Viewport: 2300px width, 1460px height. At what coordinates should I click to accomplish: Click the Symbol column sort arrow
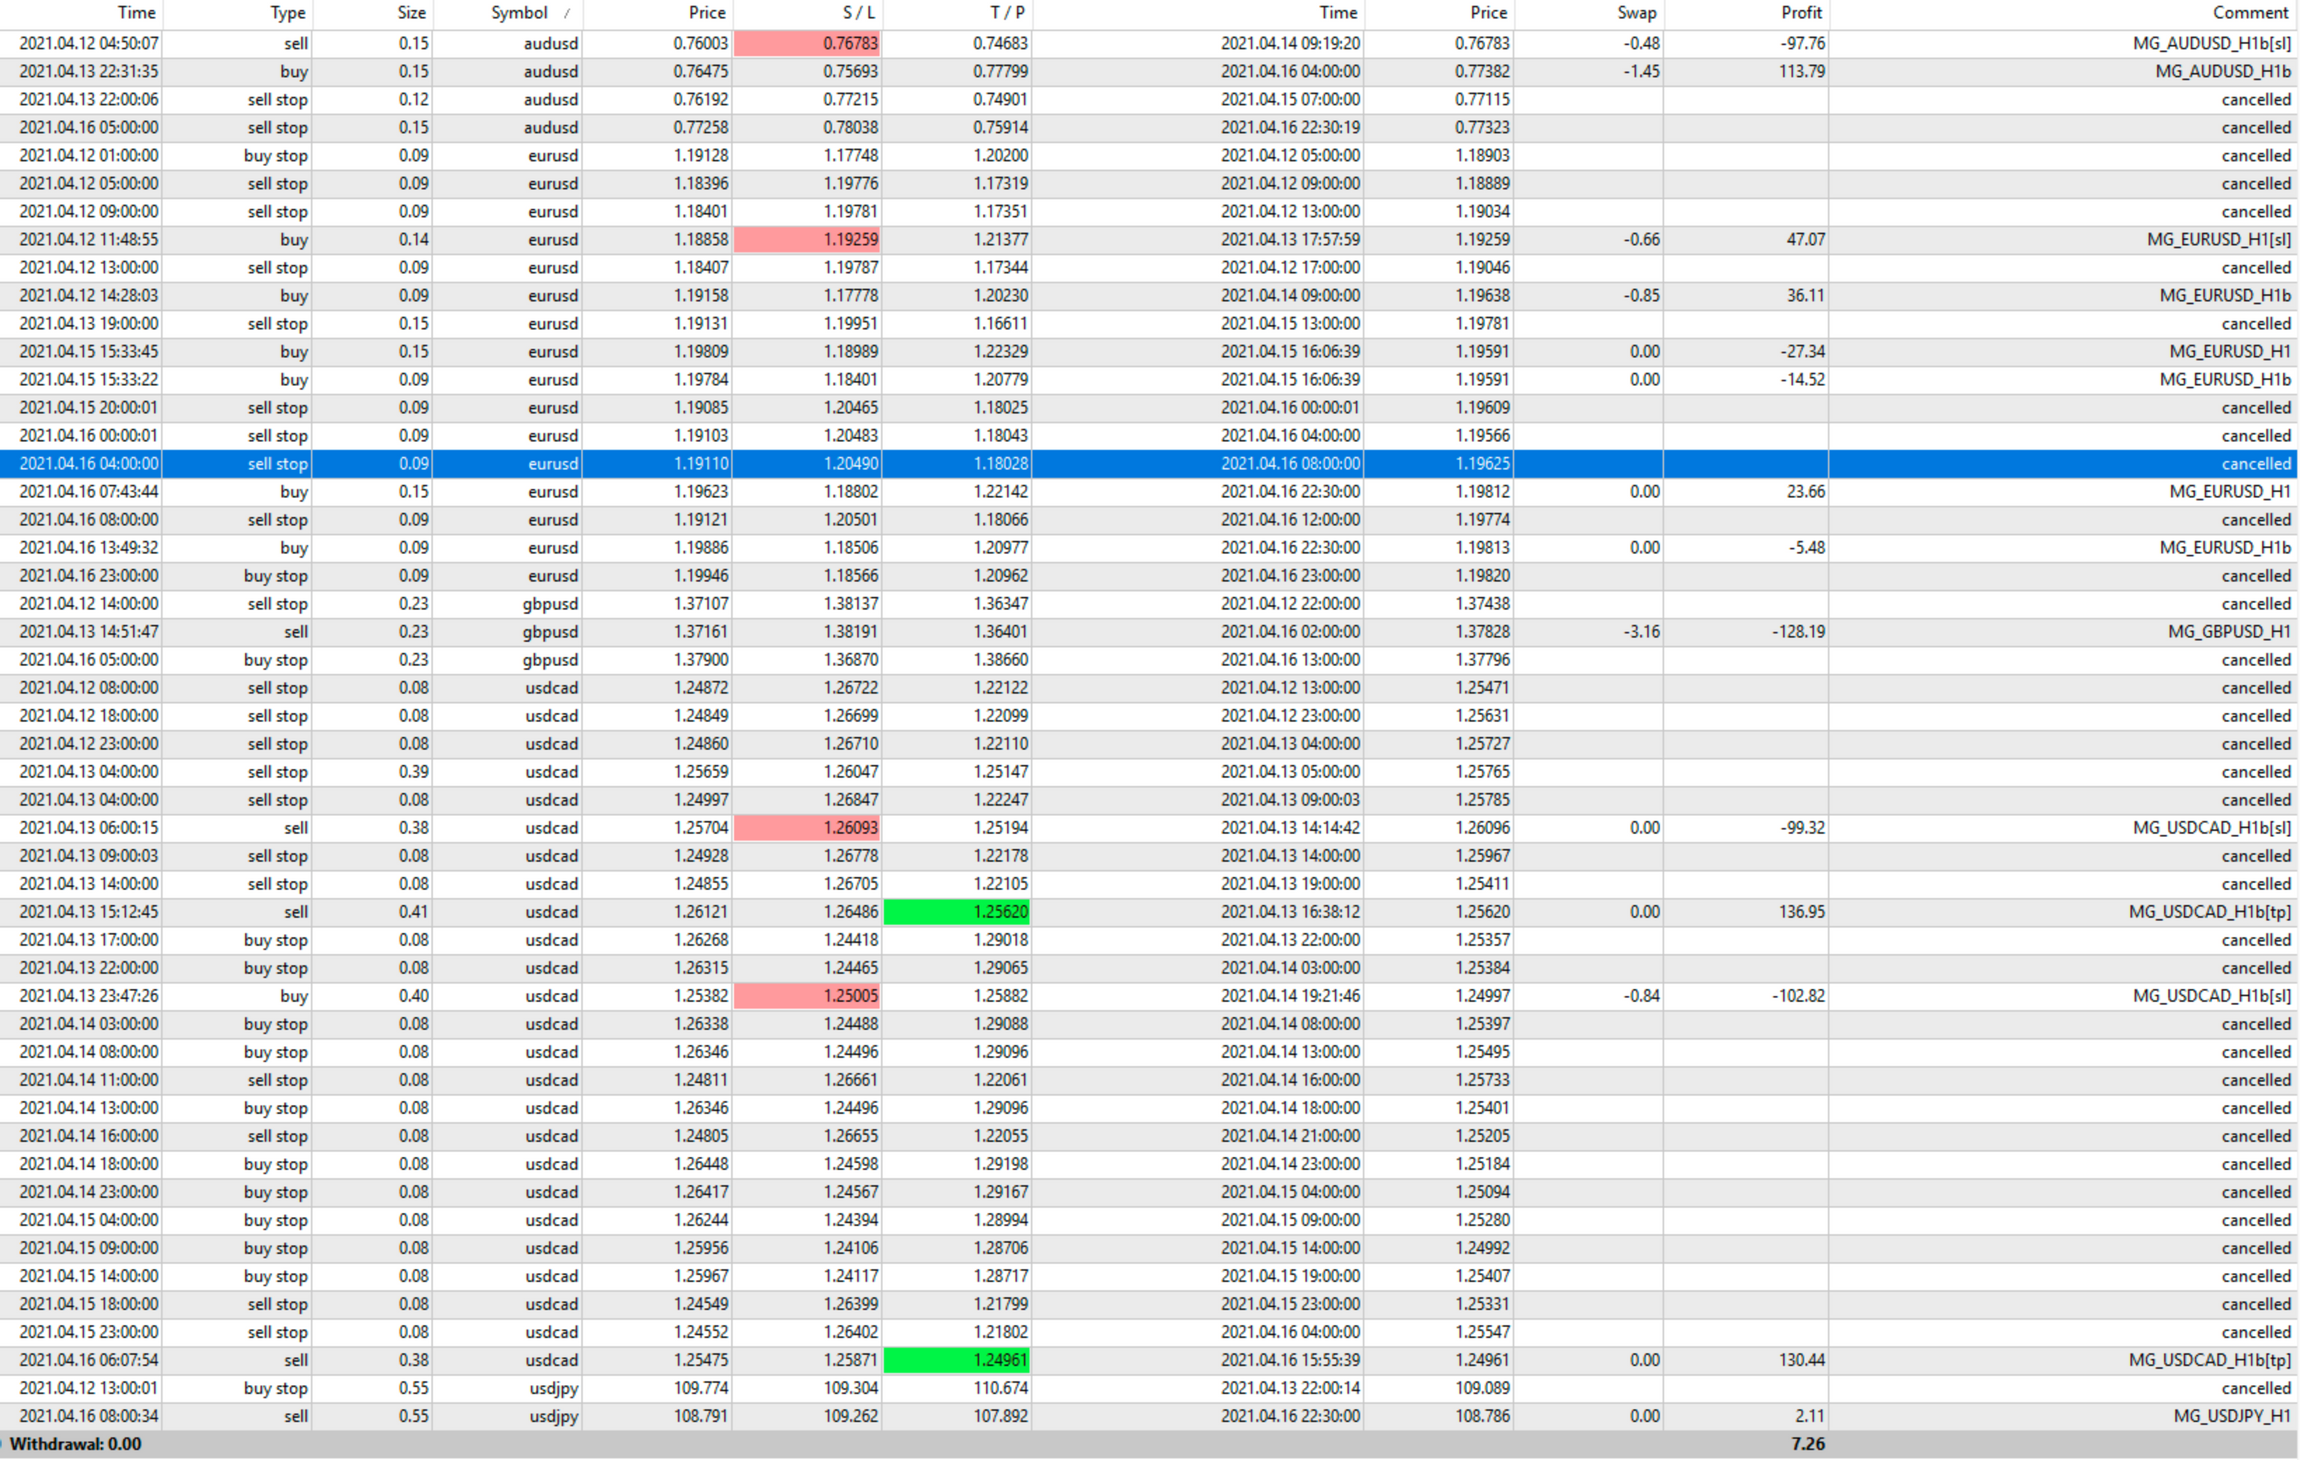(567, 14)
